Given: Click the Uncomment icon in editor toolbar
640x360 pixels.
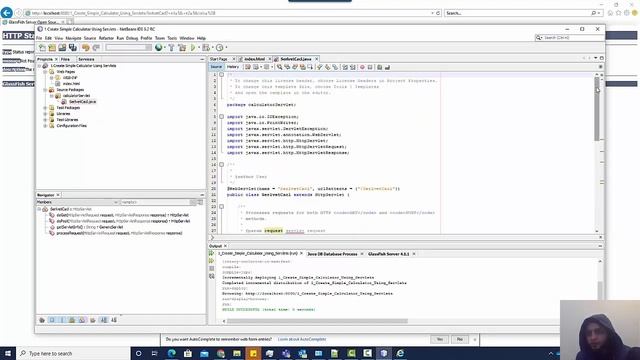Looking at the screenshot, I should point(387,67).
